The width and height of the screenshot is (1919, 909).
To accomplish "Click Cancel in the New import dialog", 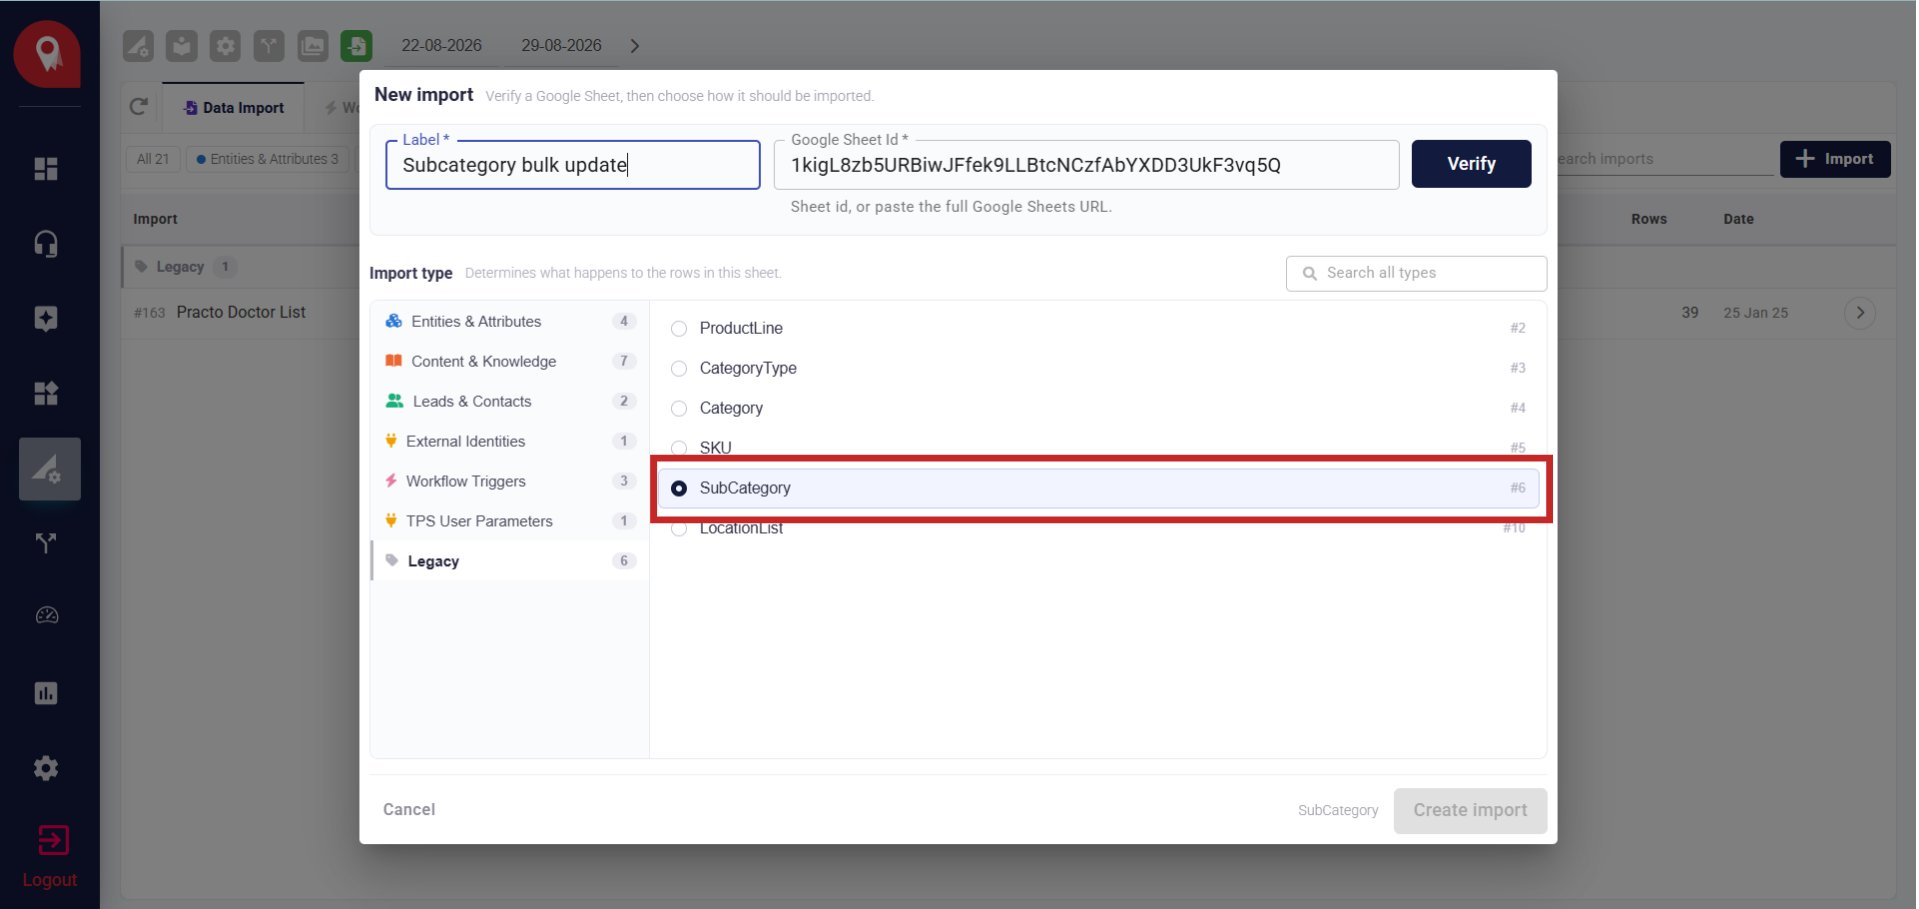I will 409,810.
